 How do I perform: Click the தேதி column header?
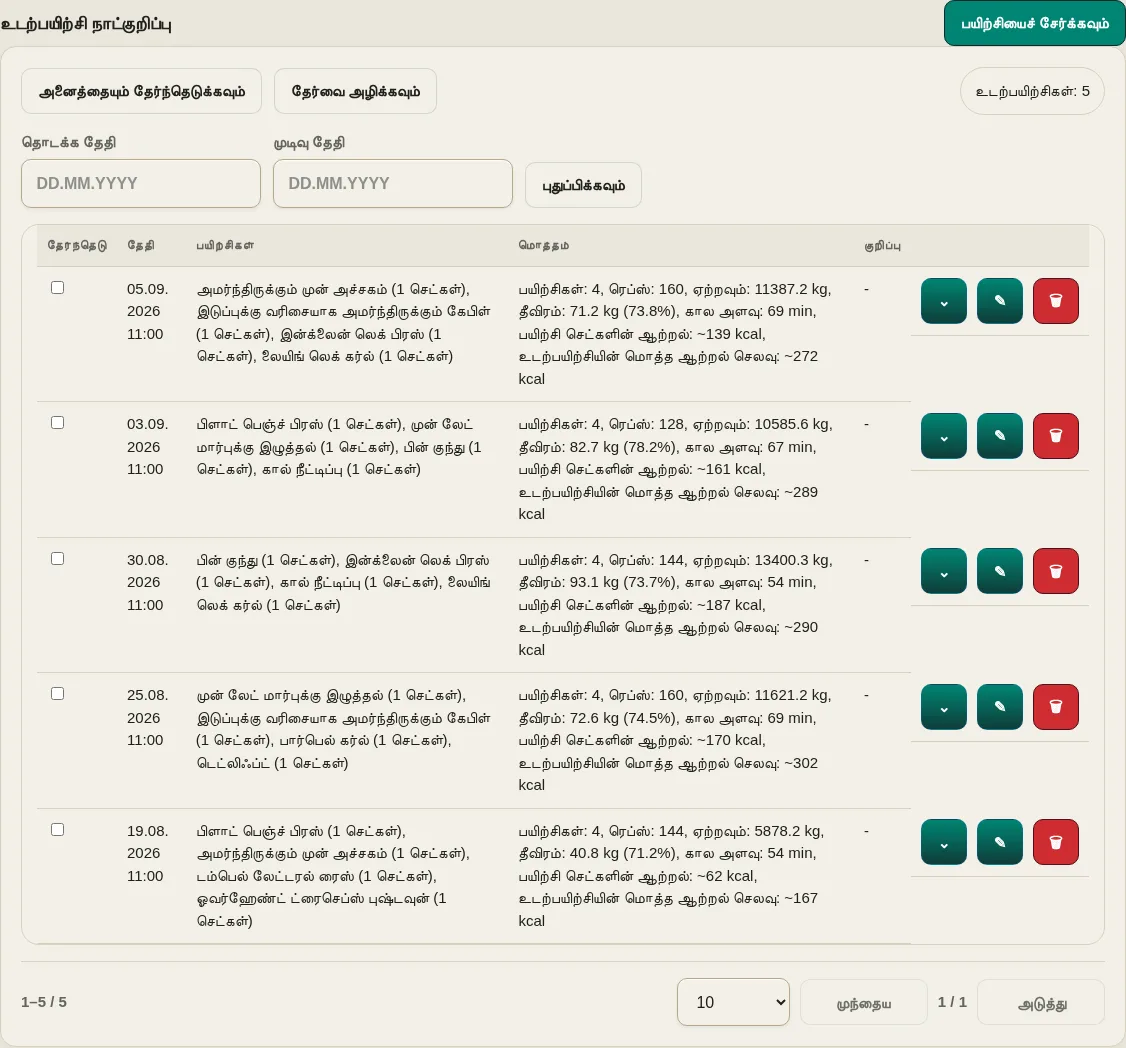coord(141,246)
